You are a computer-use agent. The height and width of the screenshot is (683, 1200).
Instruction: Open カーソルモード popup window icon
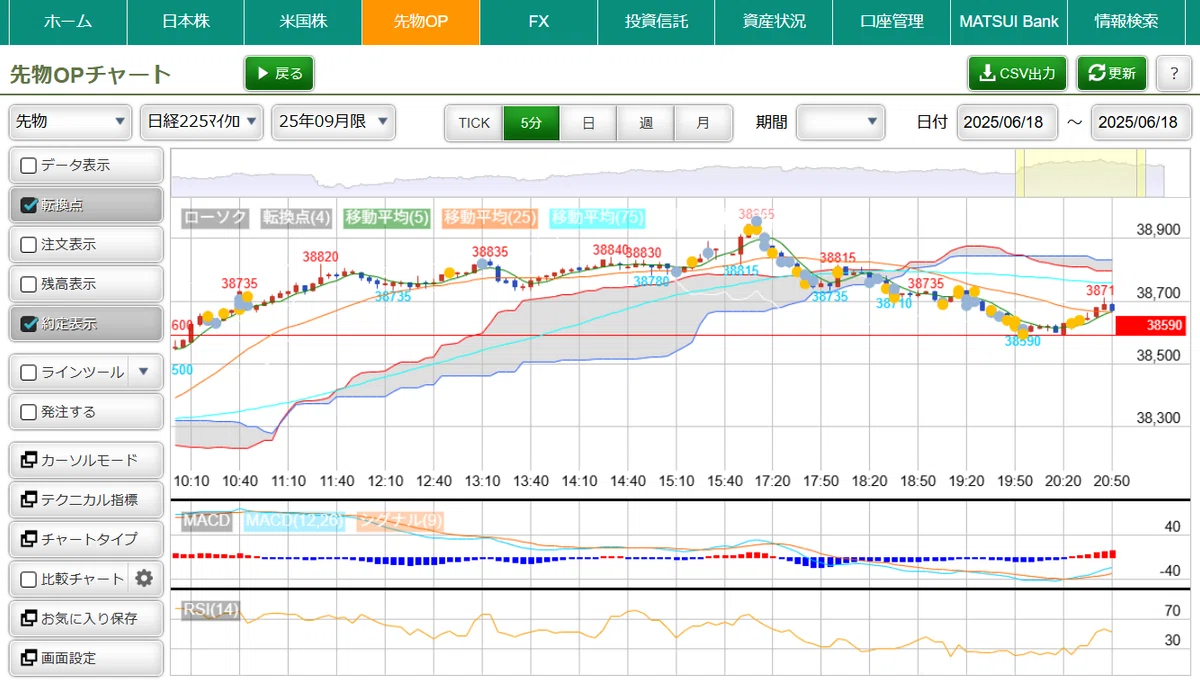tap(28, 460)
